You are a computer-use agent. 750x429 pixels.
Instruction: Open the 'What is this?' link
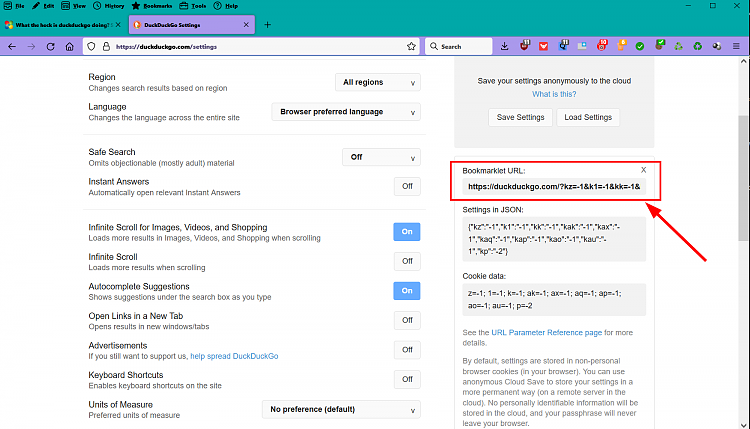pyautogui.click(x=554, y=94)
